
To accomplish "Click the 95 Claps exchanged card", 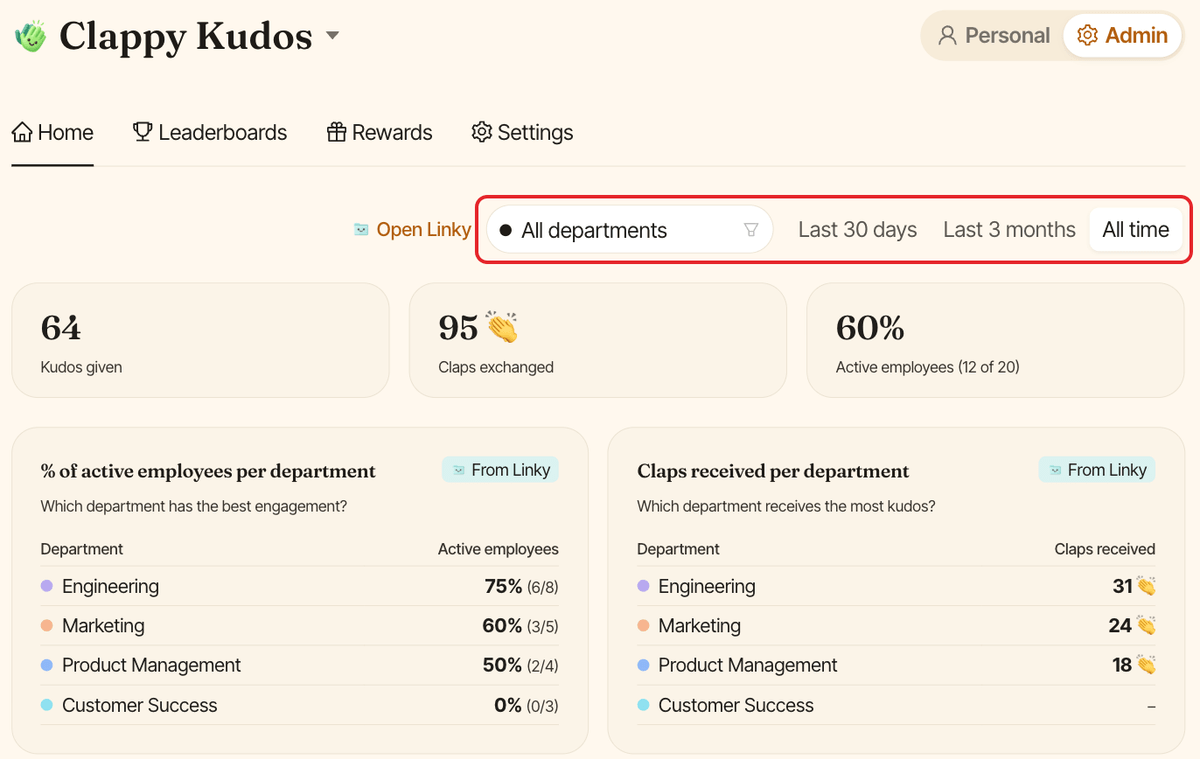I will (598, 340).
